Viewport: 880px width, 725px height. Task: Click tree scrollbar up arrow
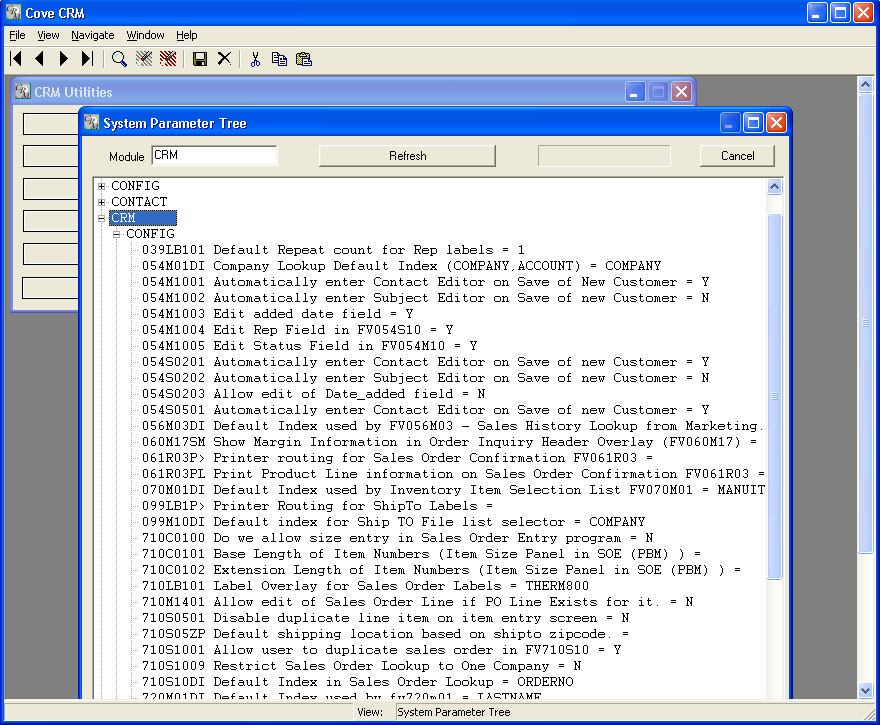[774, 186]
